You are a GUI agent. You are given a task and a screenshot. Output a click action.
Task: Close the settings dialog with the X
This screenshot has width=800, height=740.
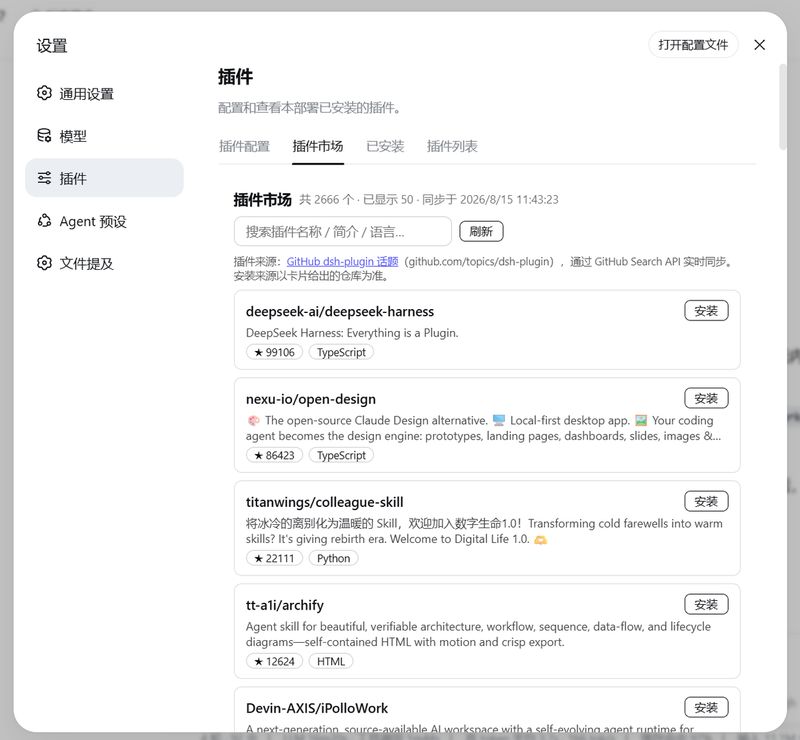pyautogui.click(x=759, y=45)
